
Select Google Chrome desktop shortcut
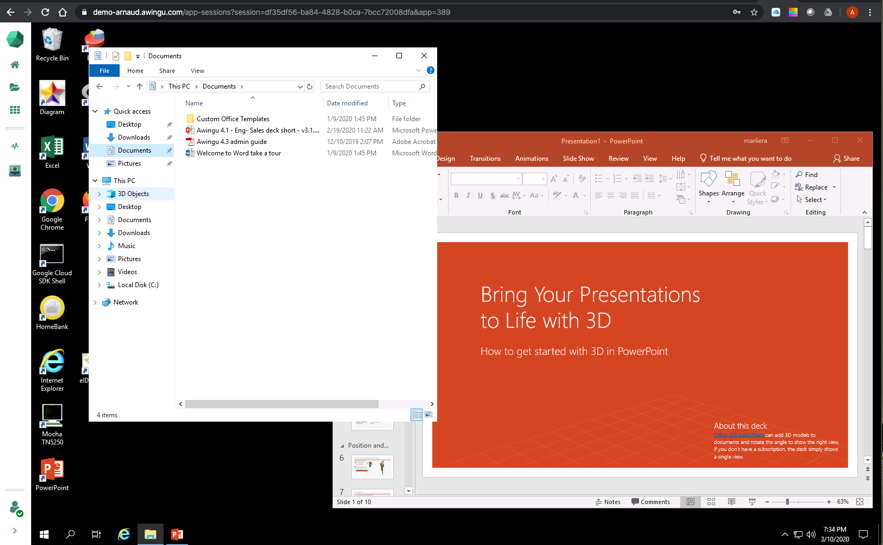52,209
